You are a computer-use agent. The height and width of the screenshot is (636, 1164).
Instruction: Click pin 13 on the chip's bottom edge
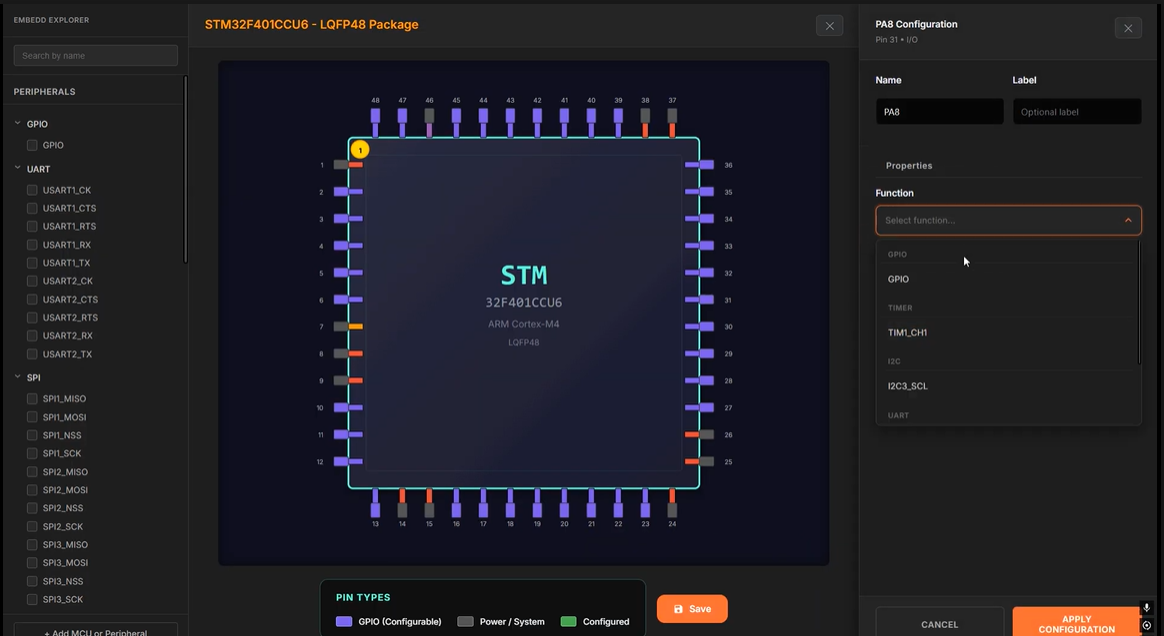[375, 503]
